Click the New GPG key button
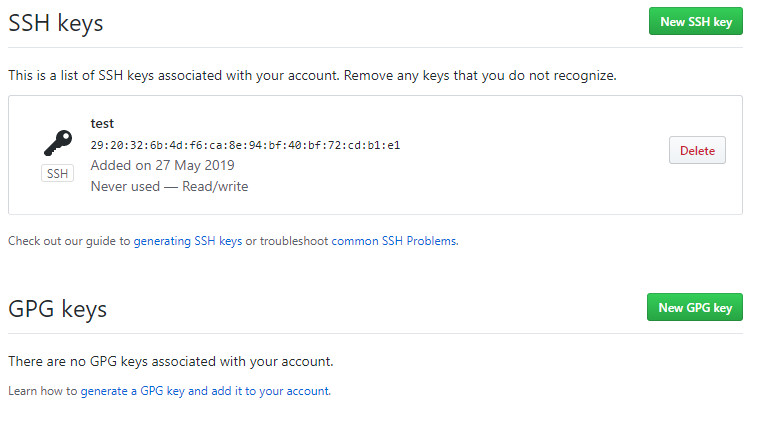 coord(695,307)
